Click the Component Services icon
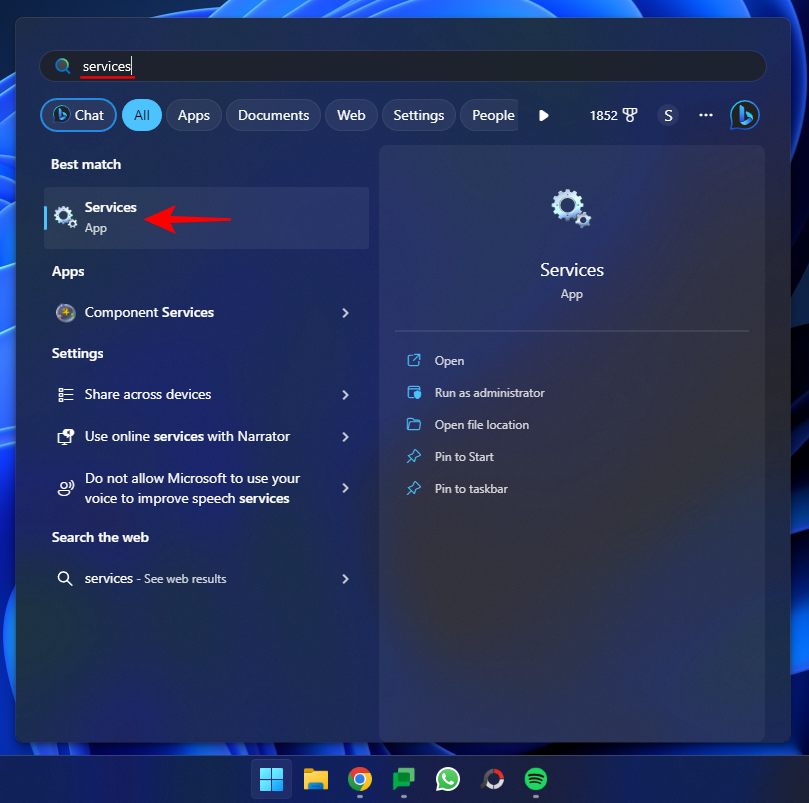 pyautogui.click(x=65, y=312)
